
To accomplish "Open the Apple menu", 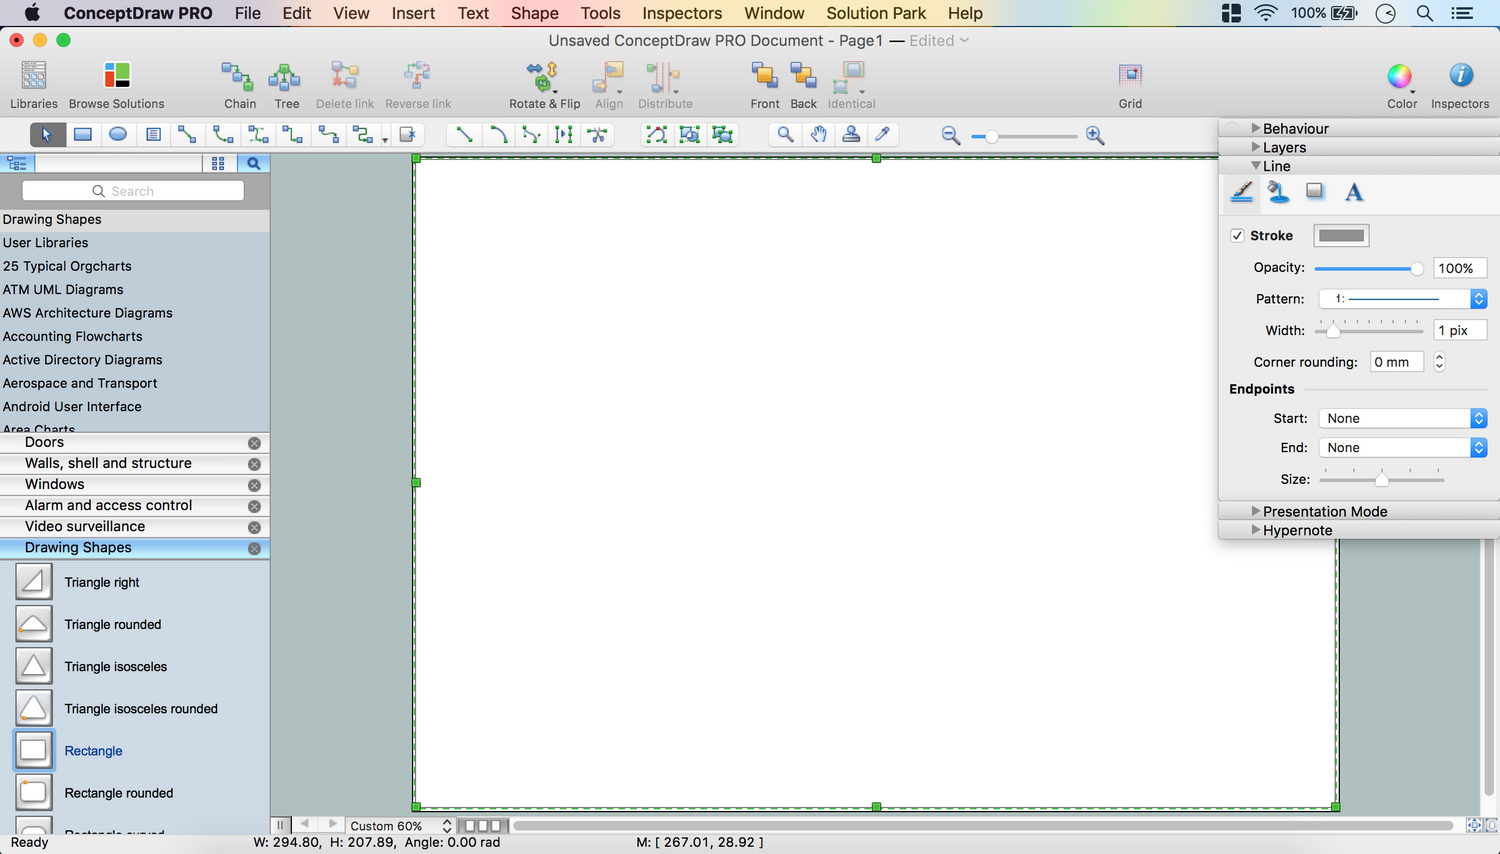I will [32, 13].
